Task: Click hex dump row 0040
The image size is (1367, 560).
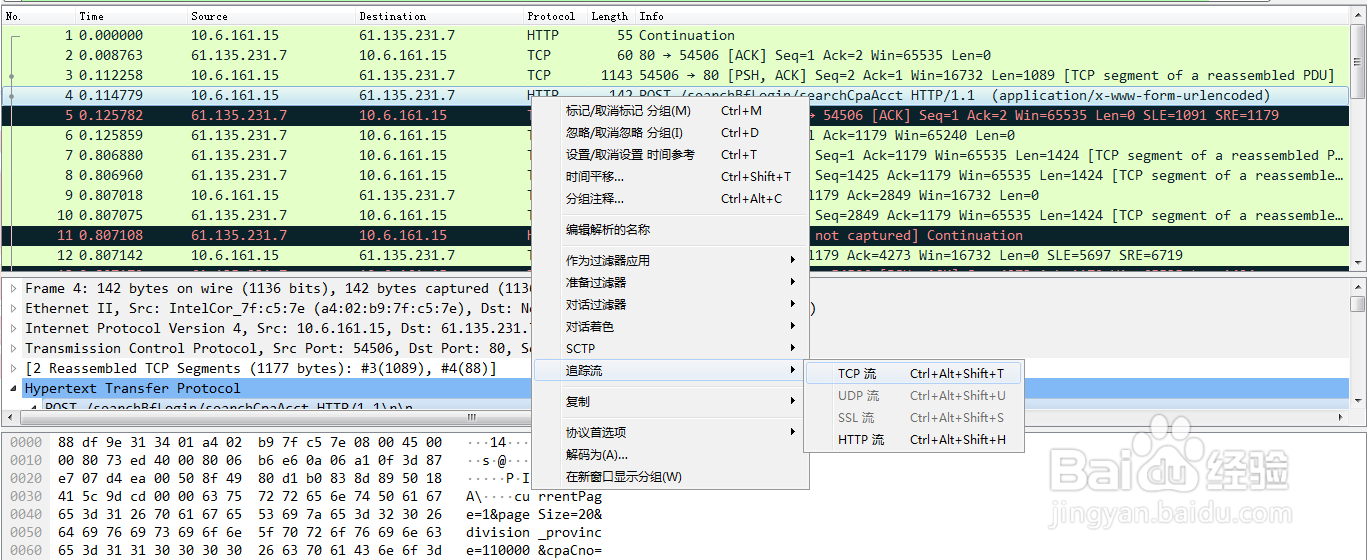Action: (305, 514)
